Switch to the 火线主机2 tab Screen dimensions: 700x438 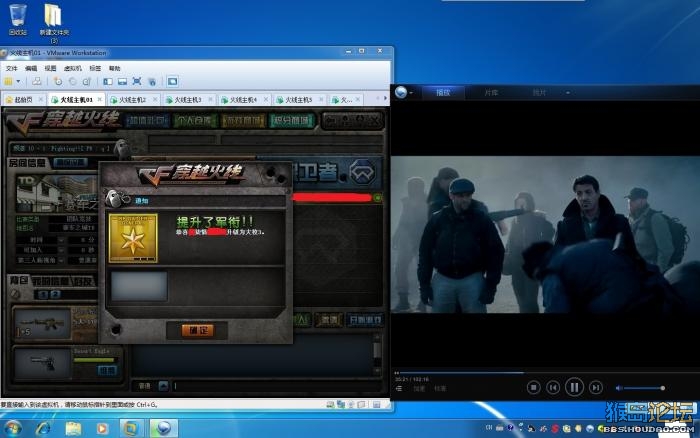pos(133,100)
